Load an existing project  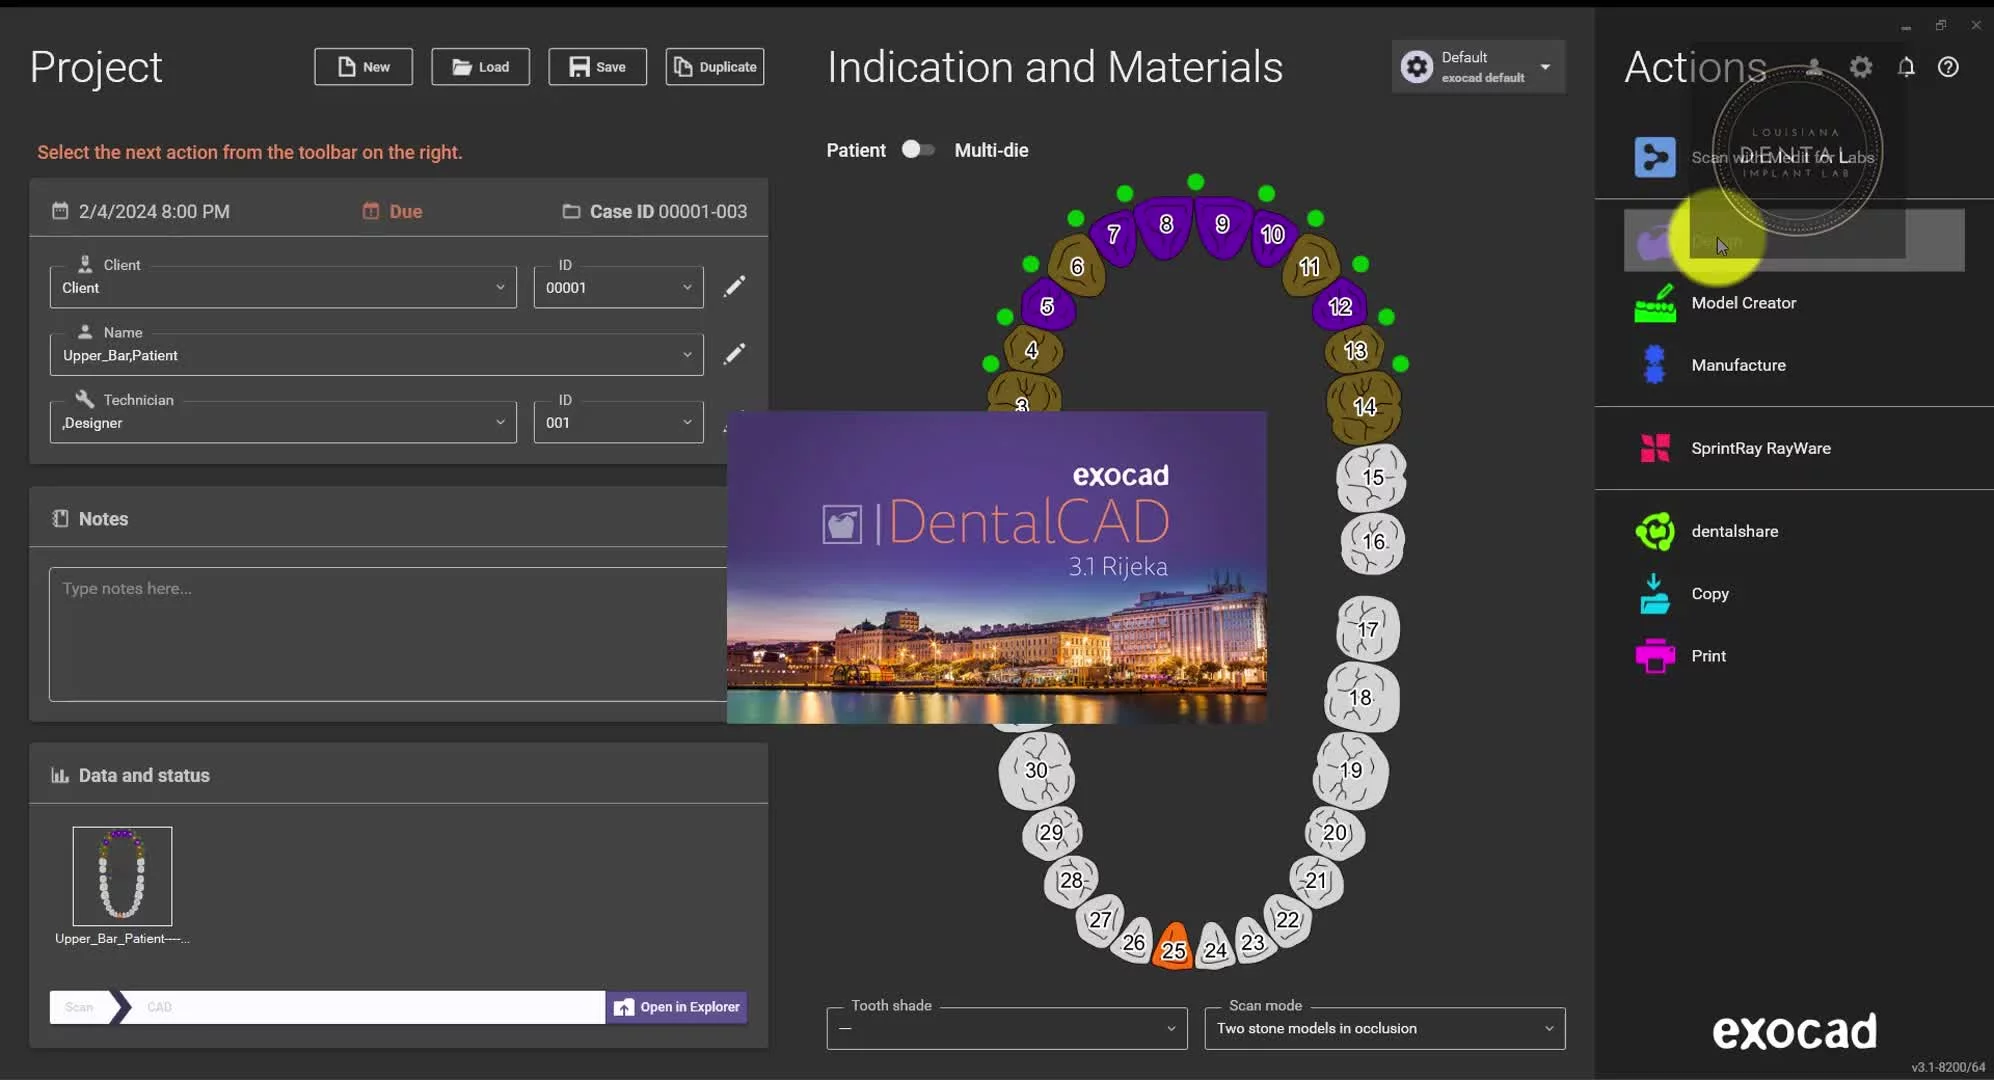coord(480,67)
